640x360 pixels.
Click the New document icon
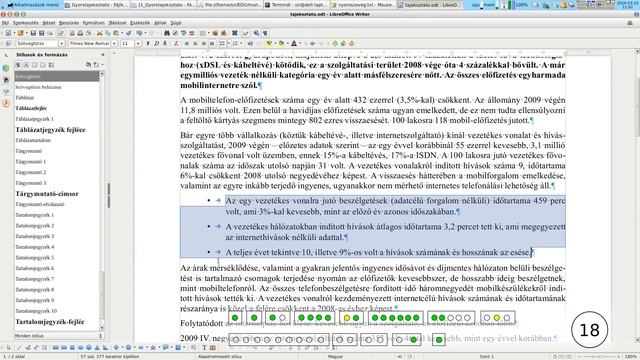click(8, 33)
